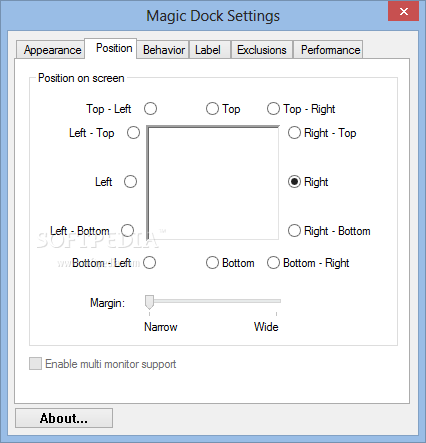Click the selected Right radio button
This screenshot has width=426, height=443.
point(294,182)
